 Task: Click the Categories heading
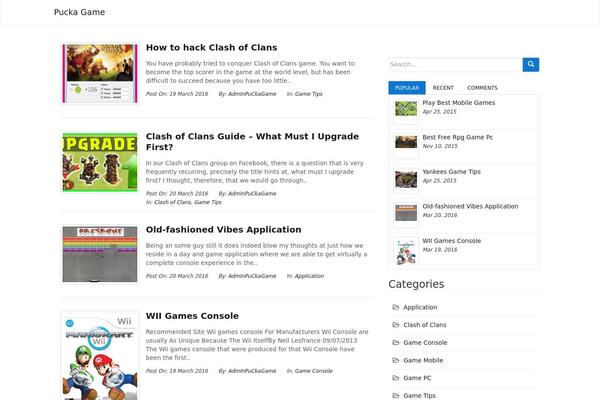416,284
